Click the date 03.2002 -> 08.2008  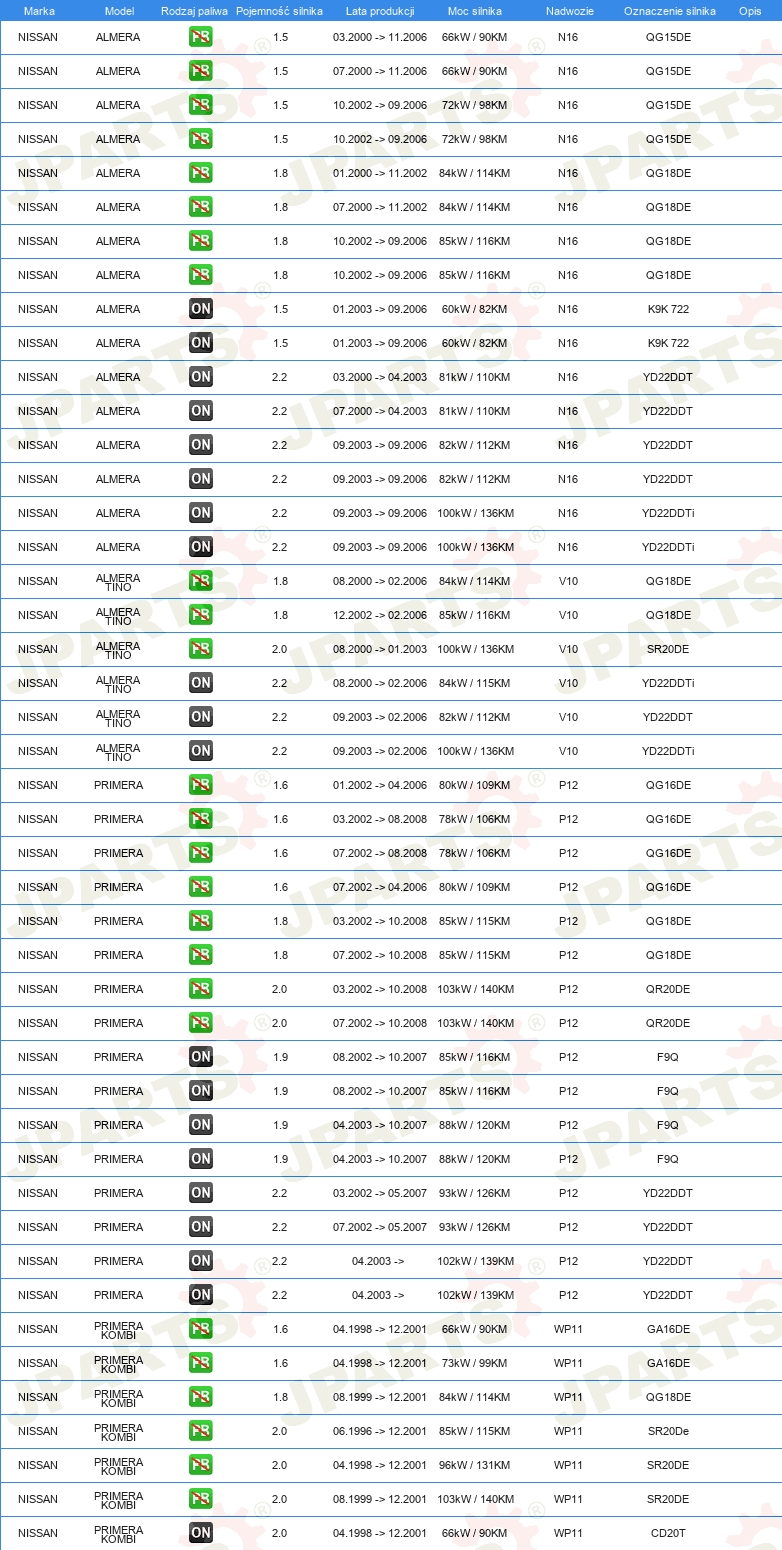(380, 819)
